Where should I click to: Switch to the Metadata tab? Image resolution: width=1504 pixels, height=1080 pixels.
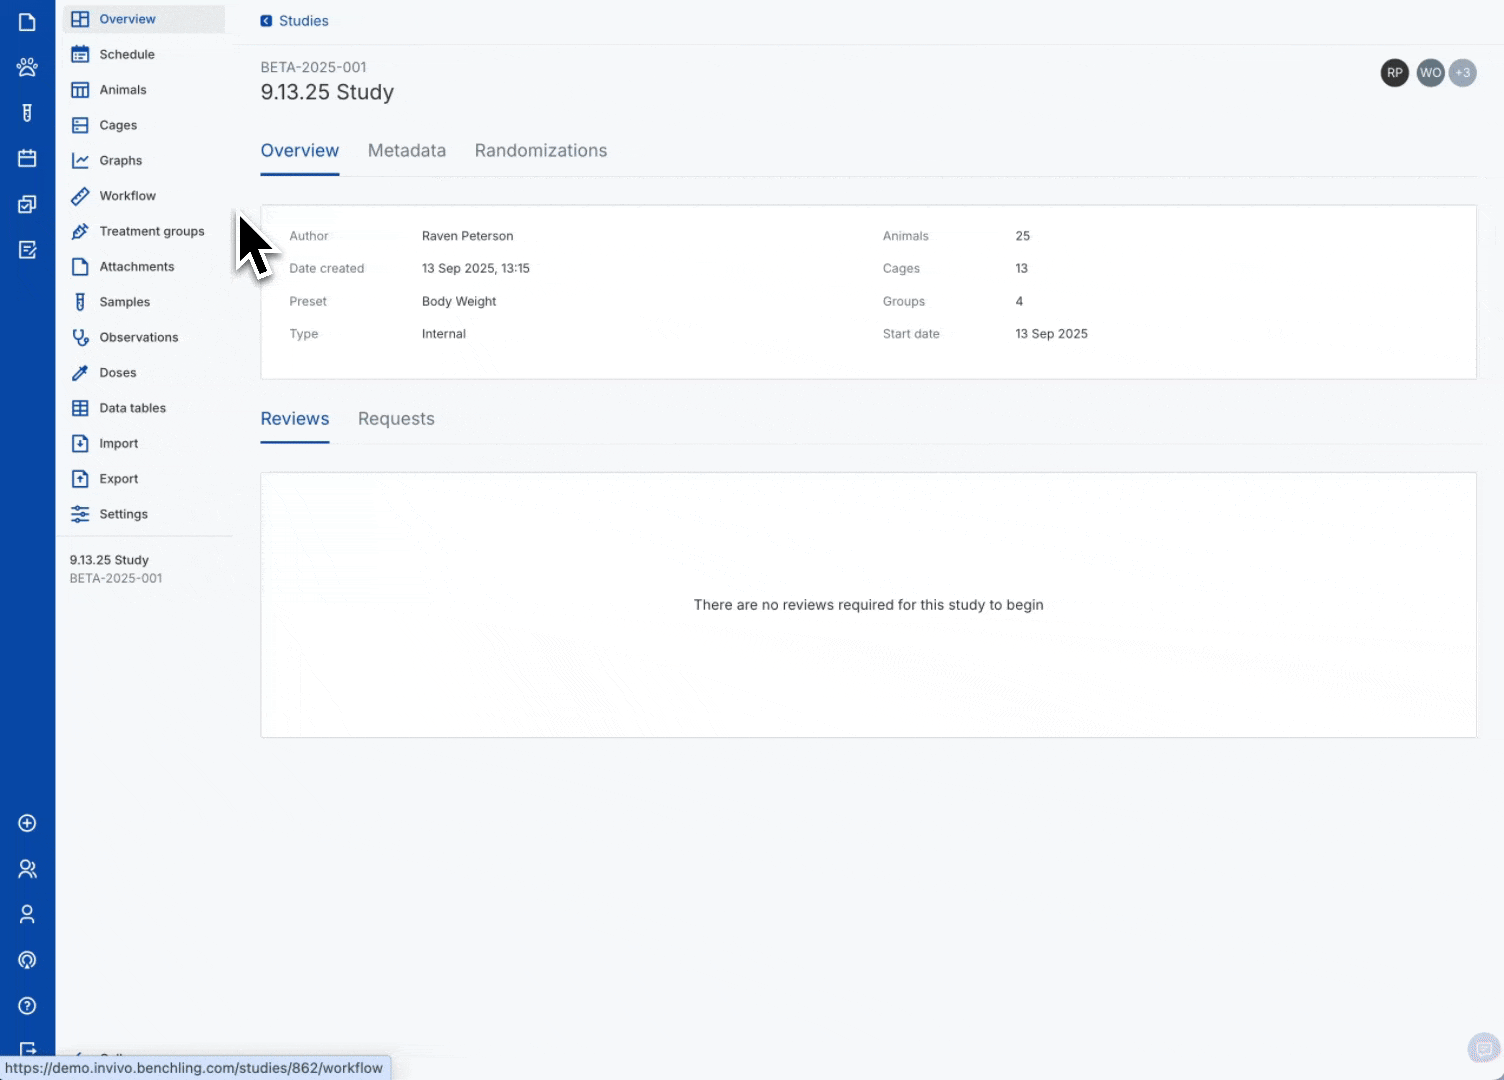point(406,151)
